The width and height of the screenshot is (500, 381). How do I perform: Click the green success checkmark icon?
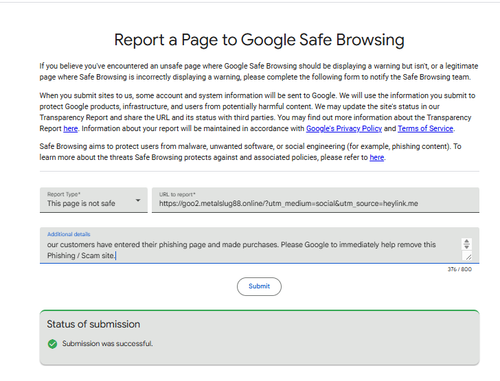click(52, 344)
